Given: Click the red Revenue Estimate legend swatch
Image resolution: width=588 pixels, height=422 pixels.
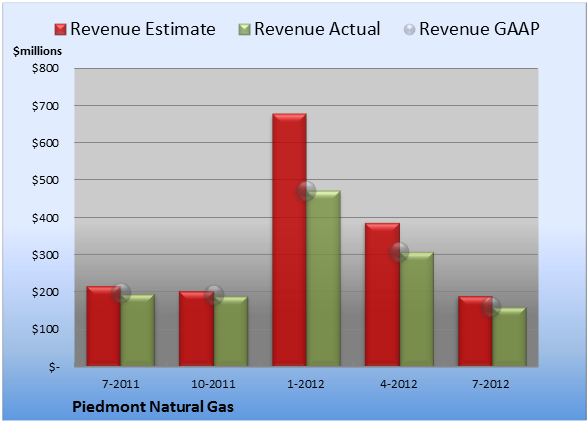Looking at the screenshot, I should (60, 30).
